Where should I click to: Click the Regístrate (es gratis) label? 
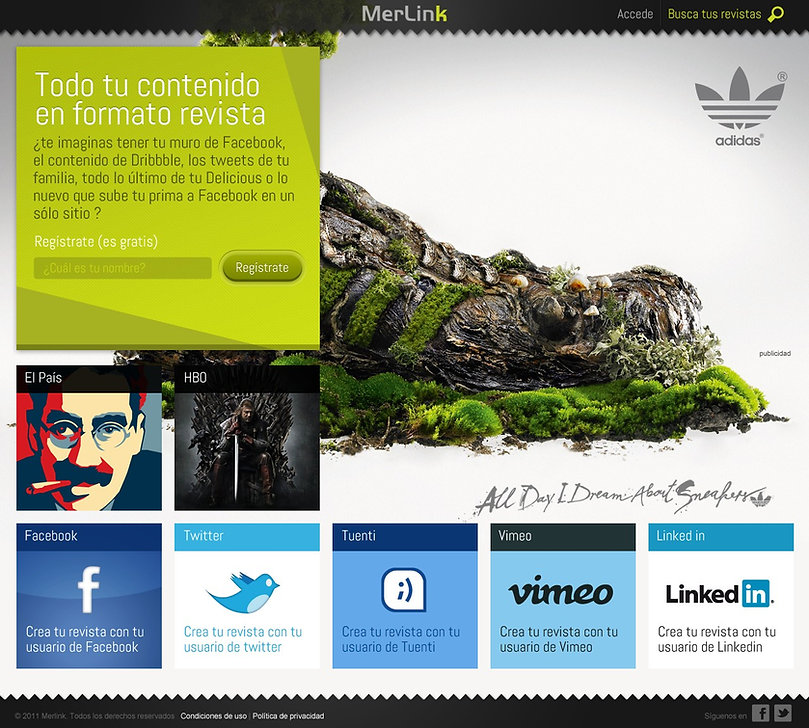click(x=96, y=241)
